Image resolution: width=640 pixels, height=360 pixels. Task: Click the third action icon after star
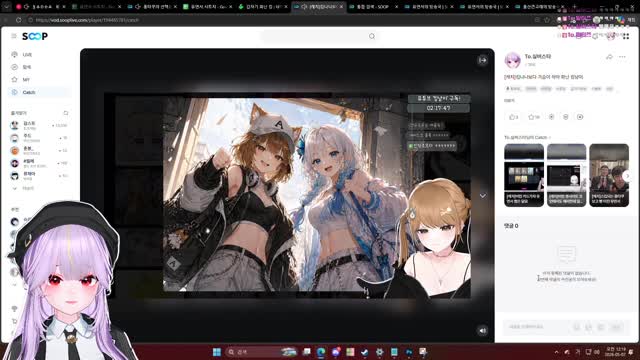tap(551, 117)
